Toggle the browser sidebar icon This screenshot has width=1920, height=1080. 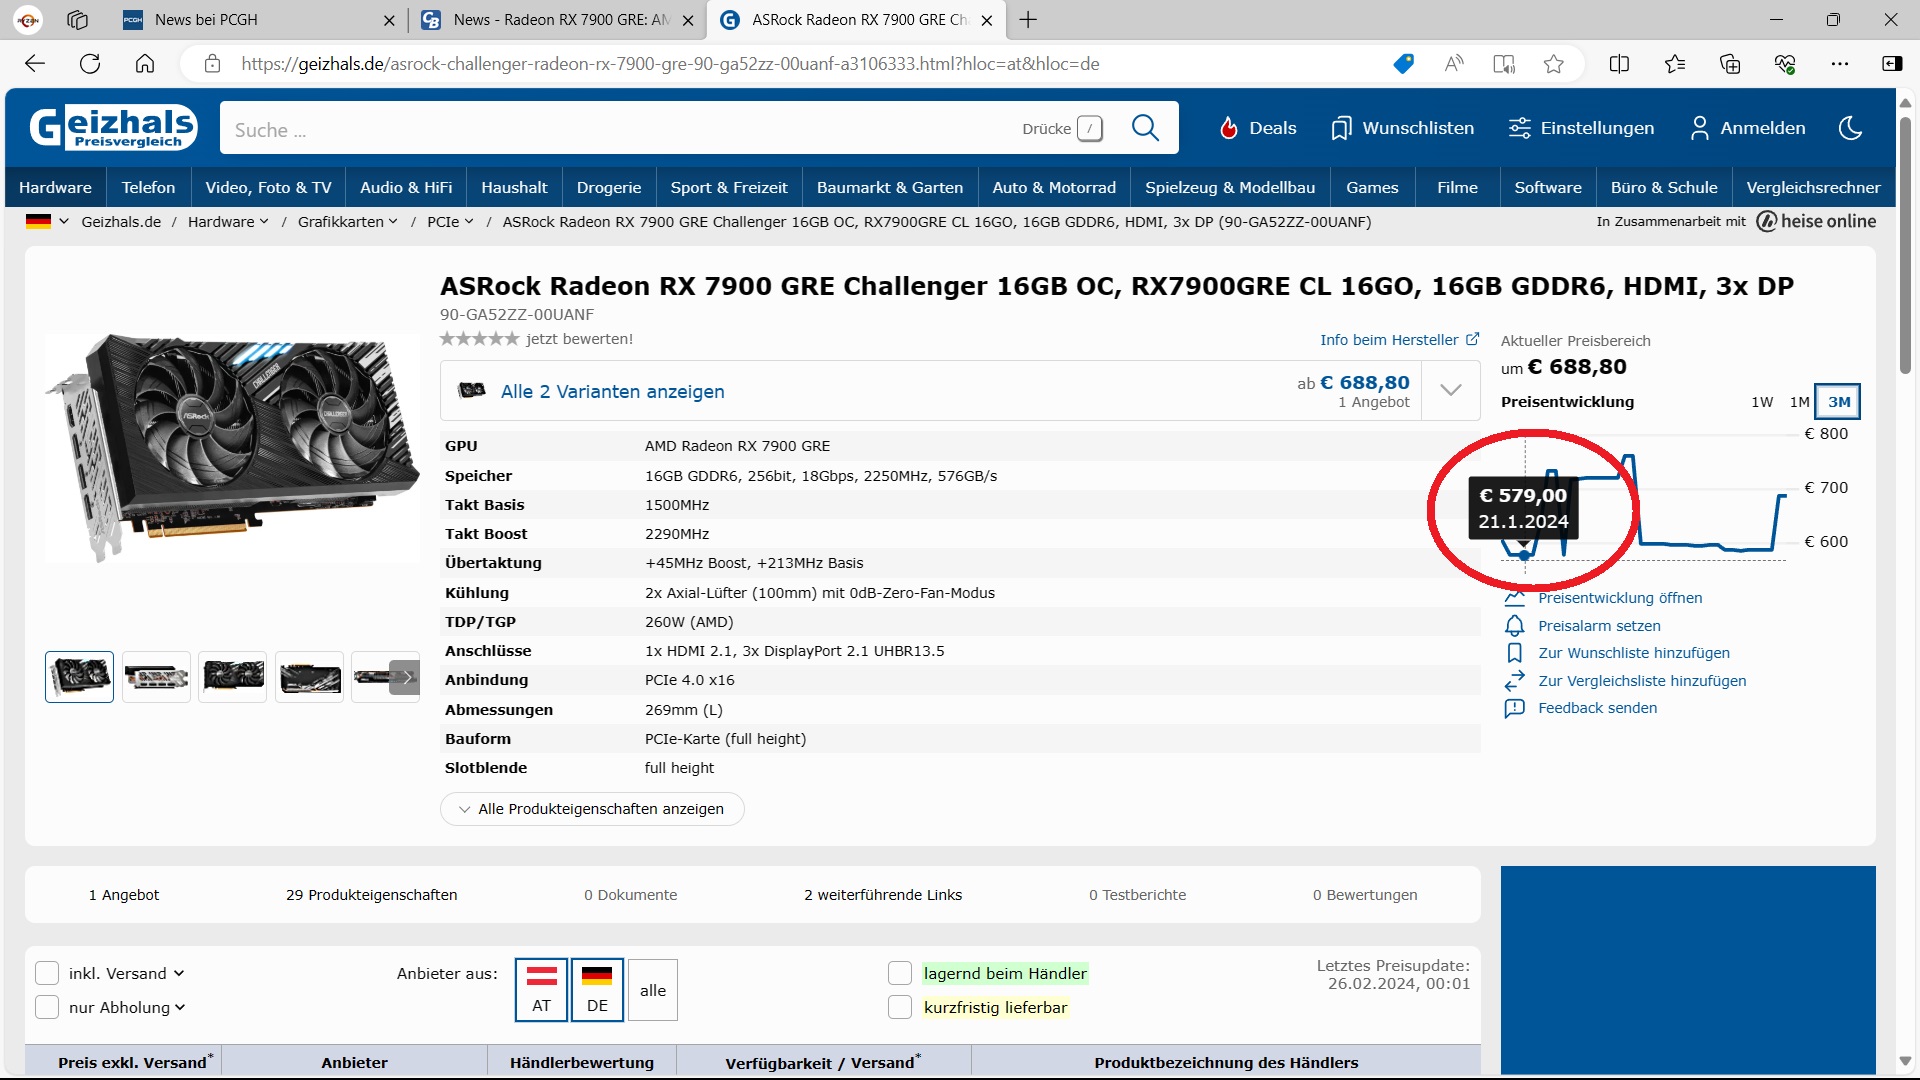coord(1892,64)
